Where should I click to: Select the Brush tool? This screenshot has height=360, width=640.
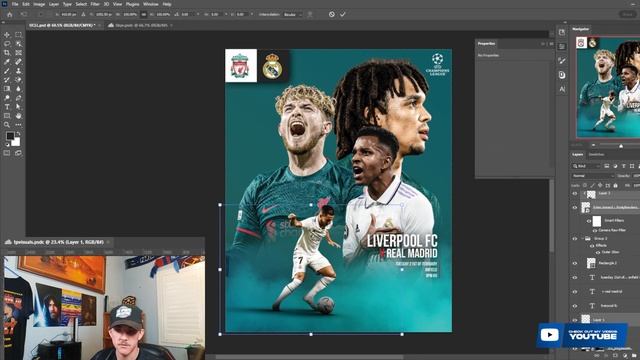[7, 71]
